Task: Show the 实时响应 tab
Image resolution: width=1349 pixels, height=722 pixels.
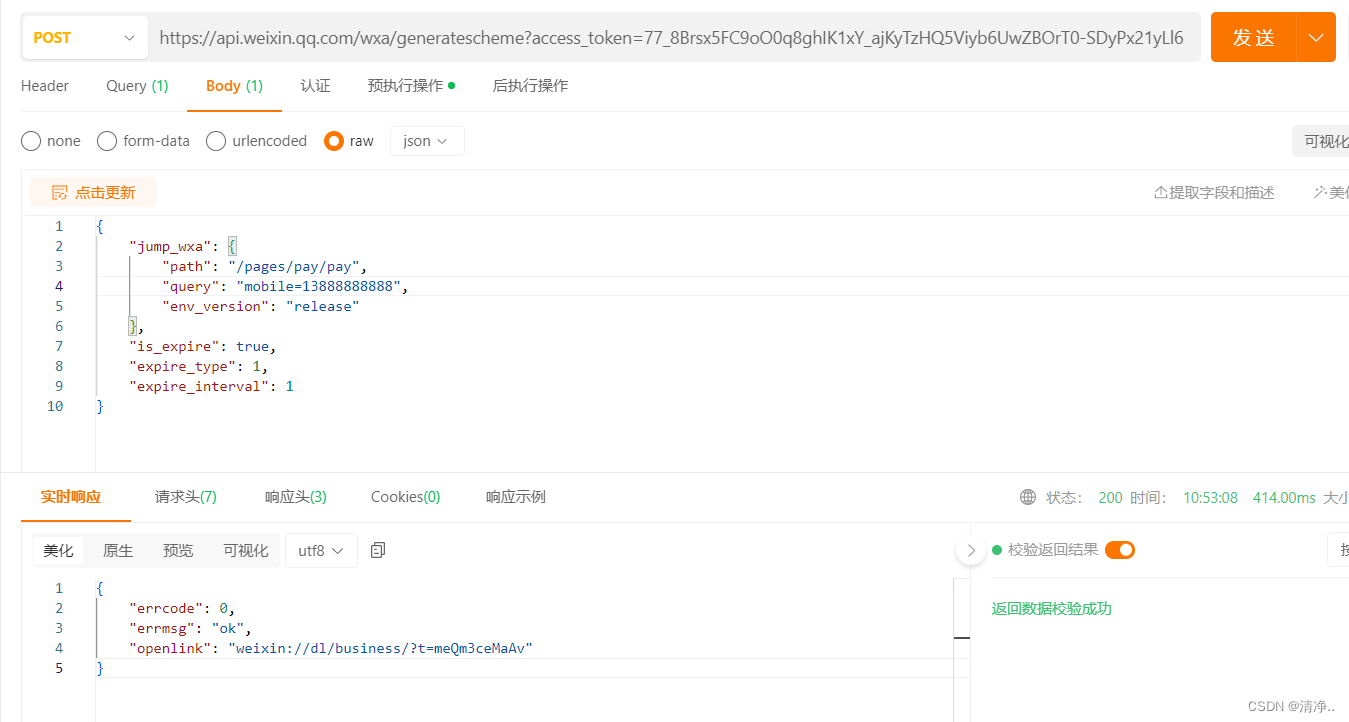Action: coord(70,497)
